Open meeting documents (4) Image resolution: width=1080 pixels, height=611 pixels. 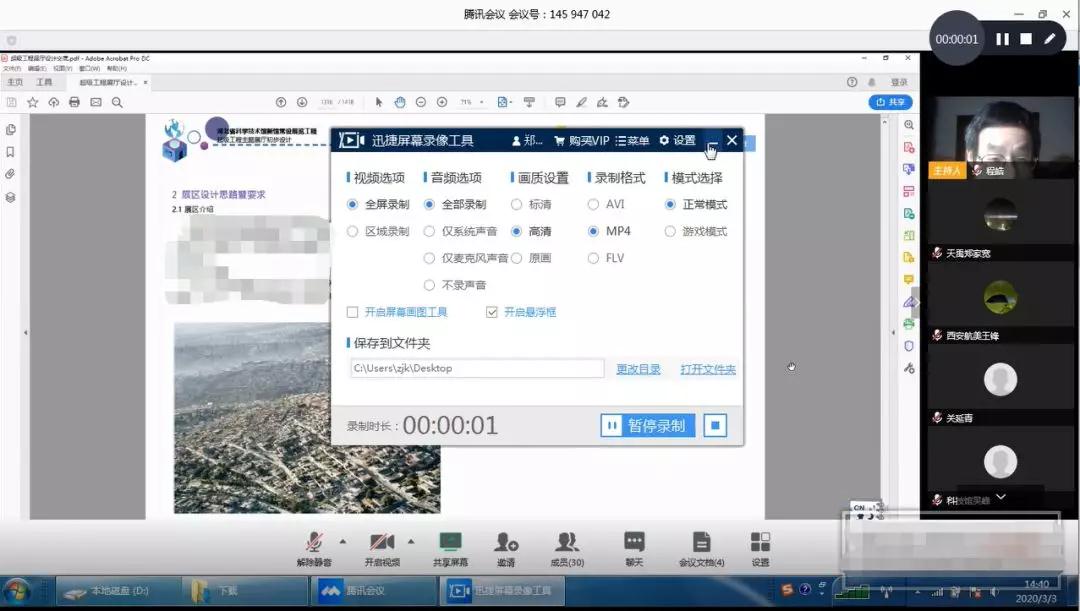point(701,549)
